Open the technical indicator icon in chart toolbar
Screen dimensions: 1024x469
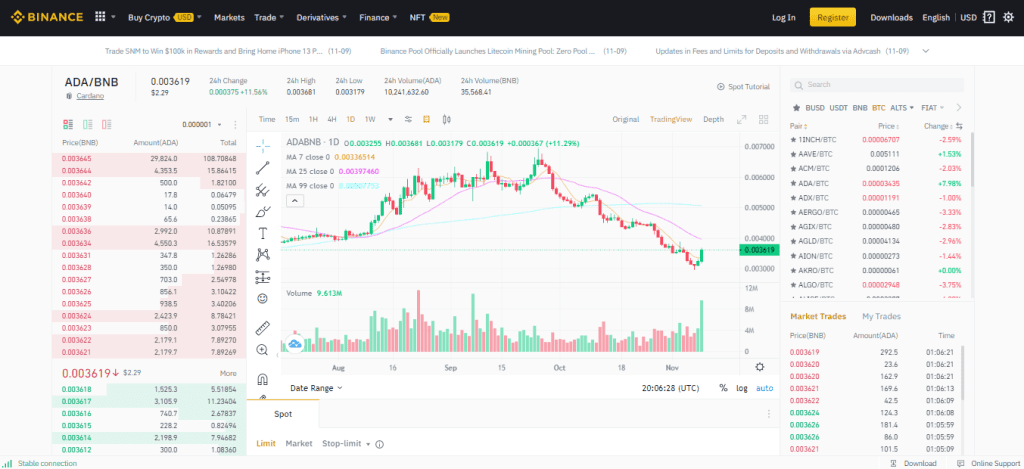tap(427, 120)
